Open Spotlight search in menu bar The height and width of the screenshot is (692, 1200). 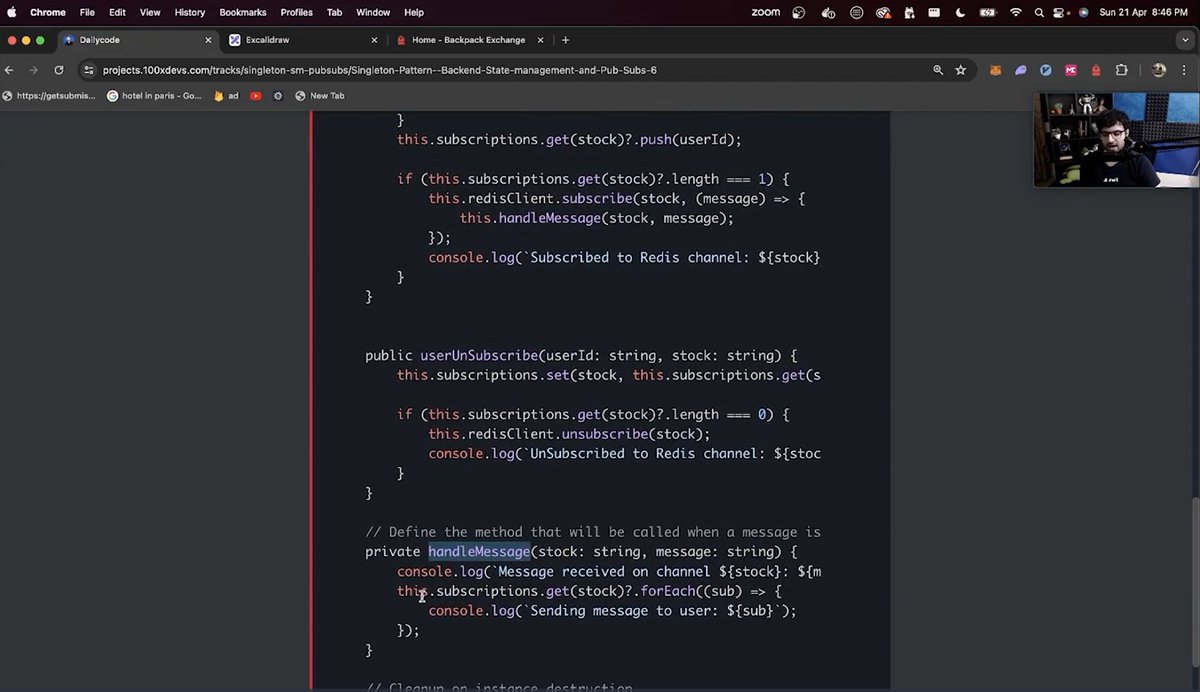point(1040,12)
